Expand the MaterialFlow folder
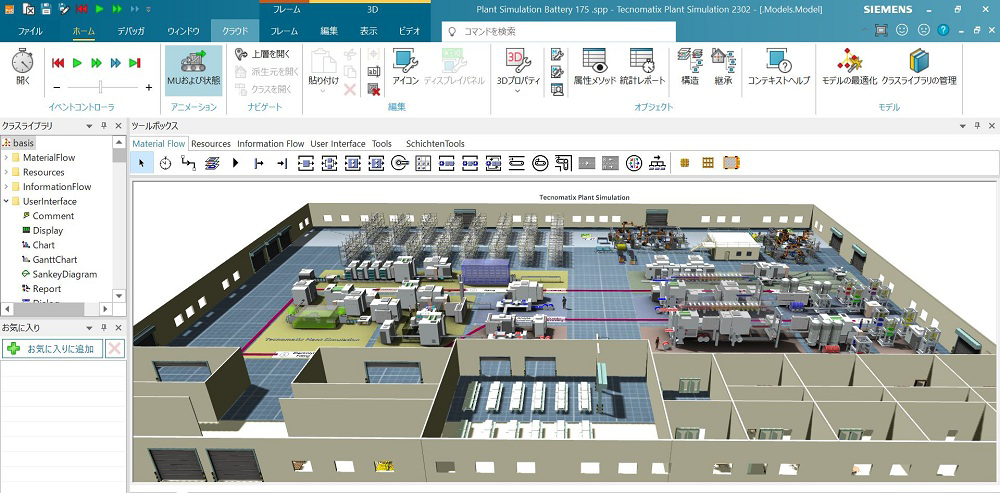Viewport: 1000px width, 493px height. coord(6,158)
